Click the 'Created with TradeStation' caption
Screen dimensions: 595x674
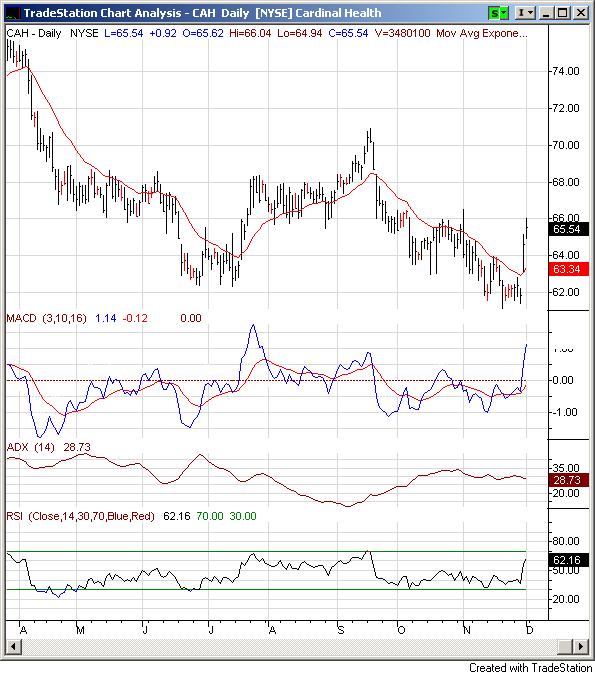[x=531, y=668]
